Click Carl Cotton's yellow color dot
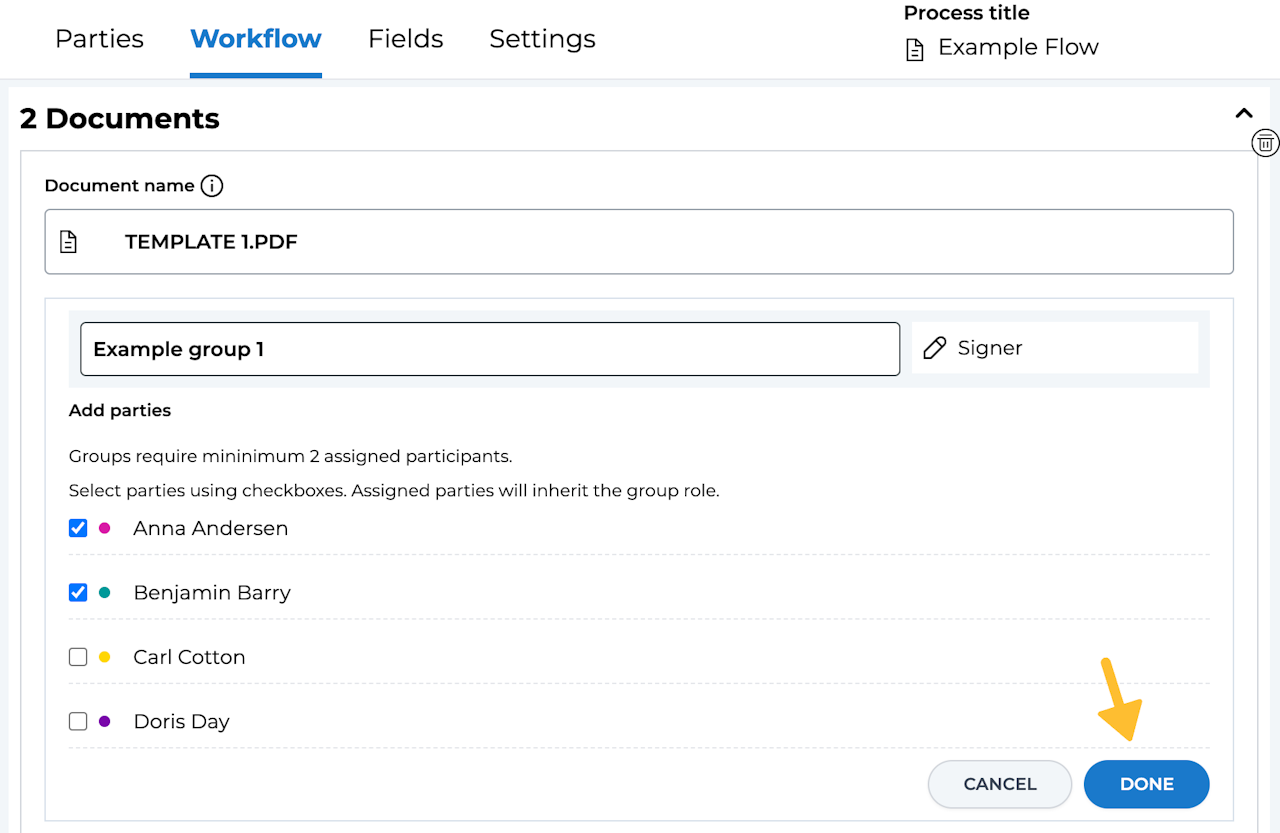 click(x=105, y=657)
